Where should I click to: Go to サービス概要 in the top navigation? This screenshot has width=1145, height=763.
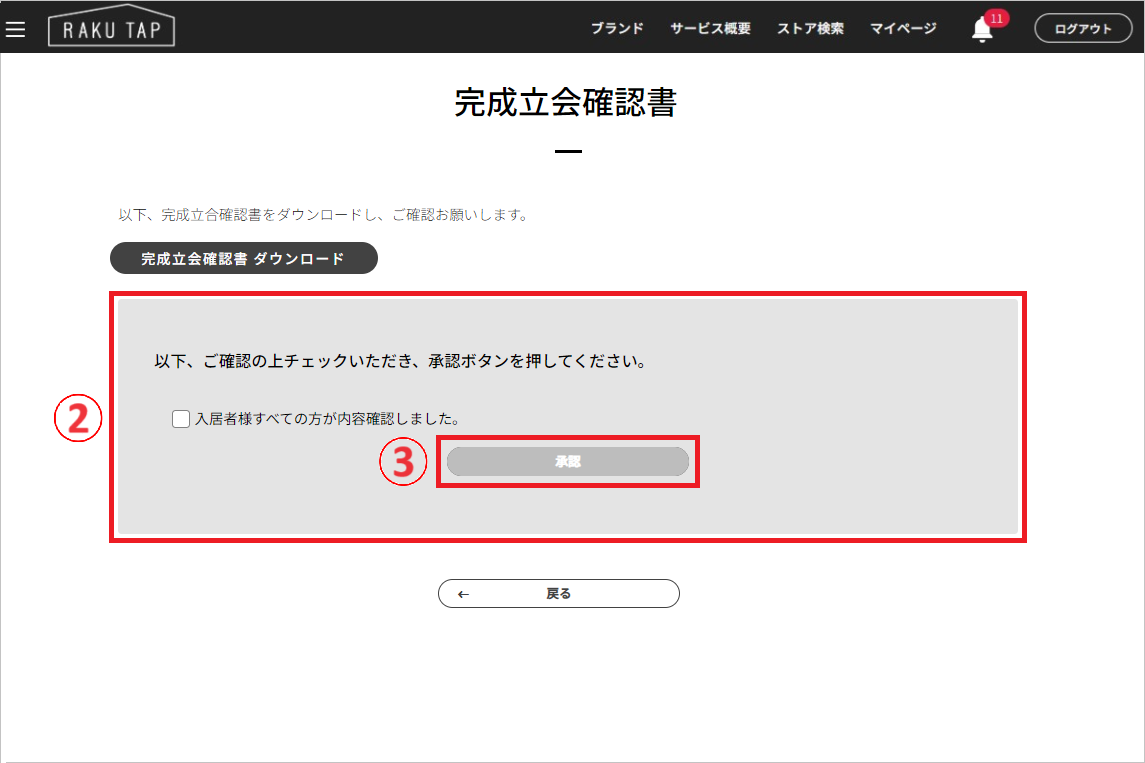point(710,28)
